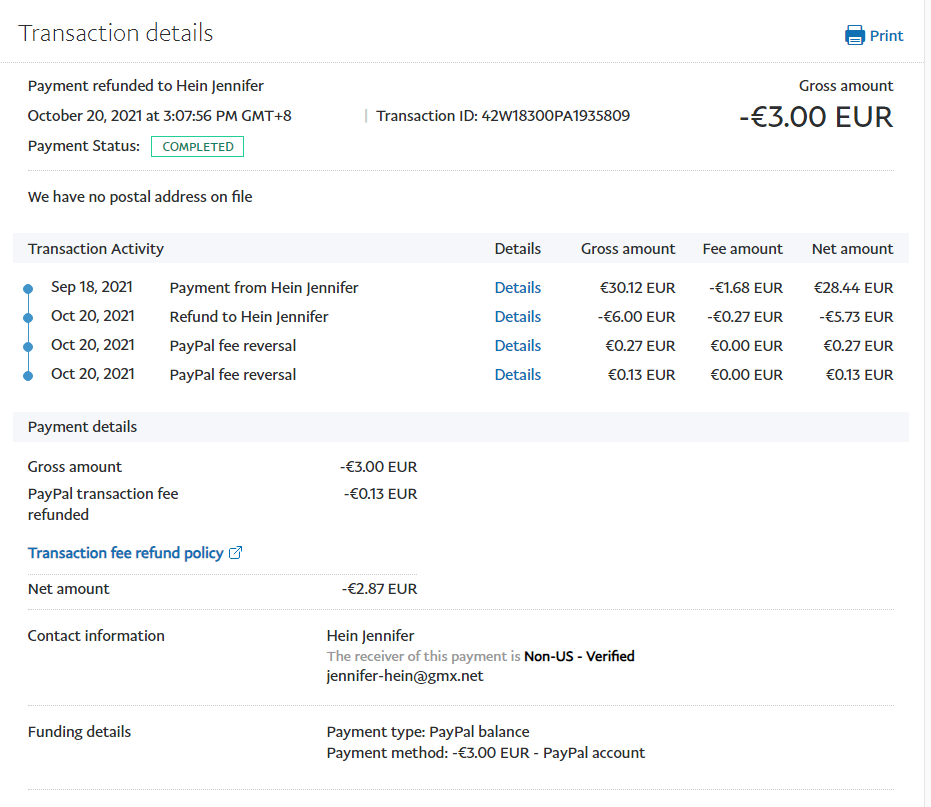
Task: View Details of the €0.13 PayPal fee reversal
Action: pyautogui.click(x=517, y=375)
